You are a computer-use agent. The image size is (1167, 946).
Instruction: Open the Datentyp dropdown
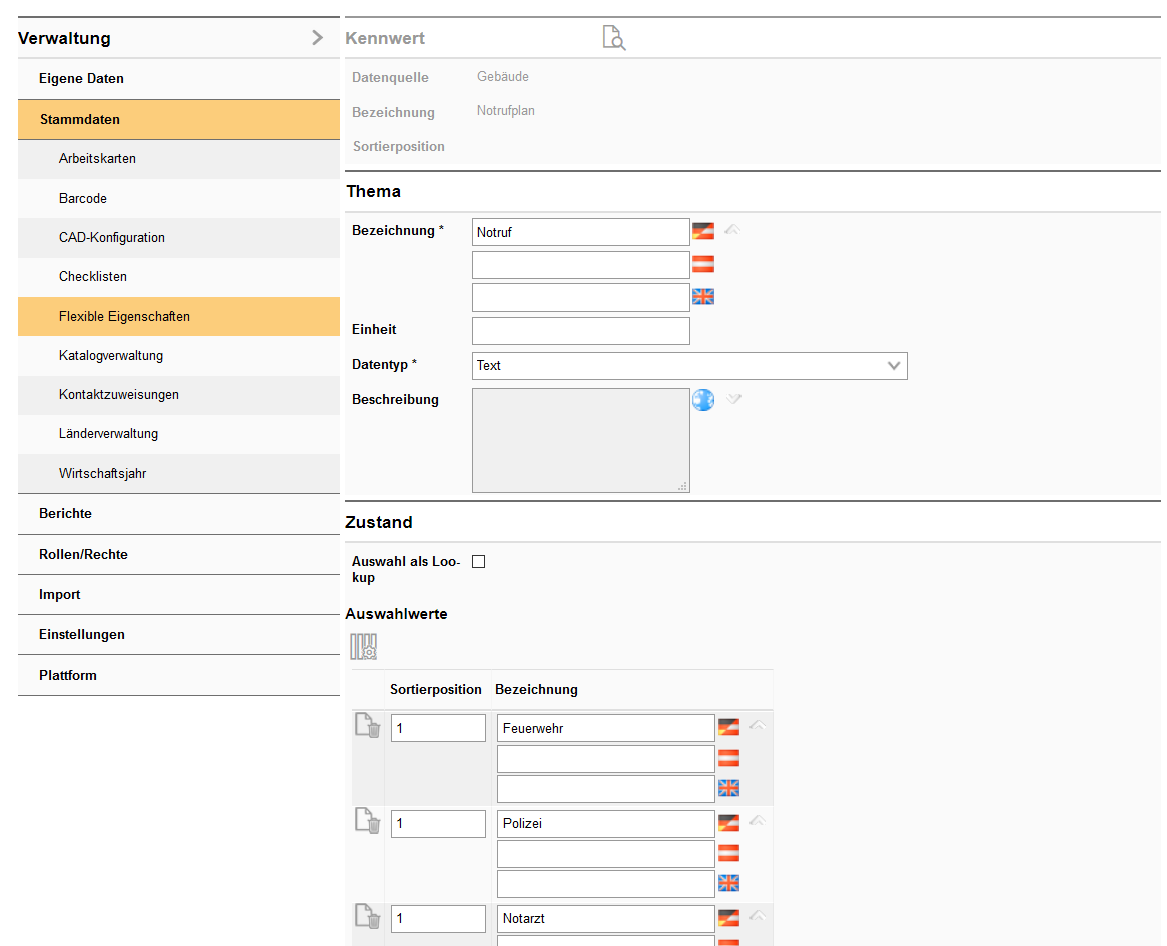click(689, 366)
